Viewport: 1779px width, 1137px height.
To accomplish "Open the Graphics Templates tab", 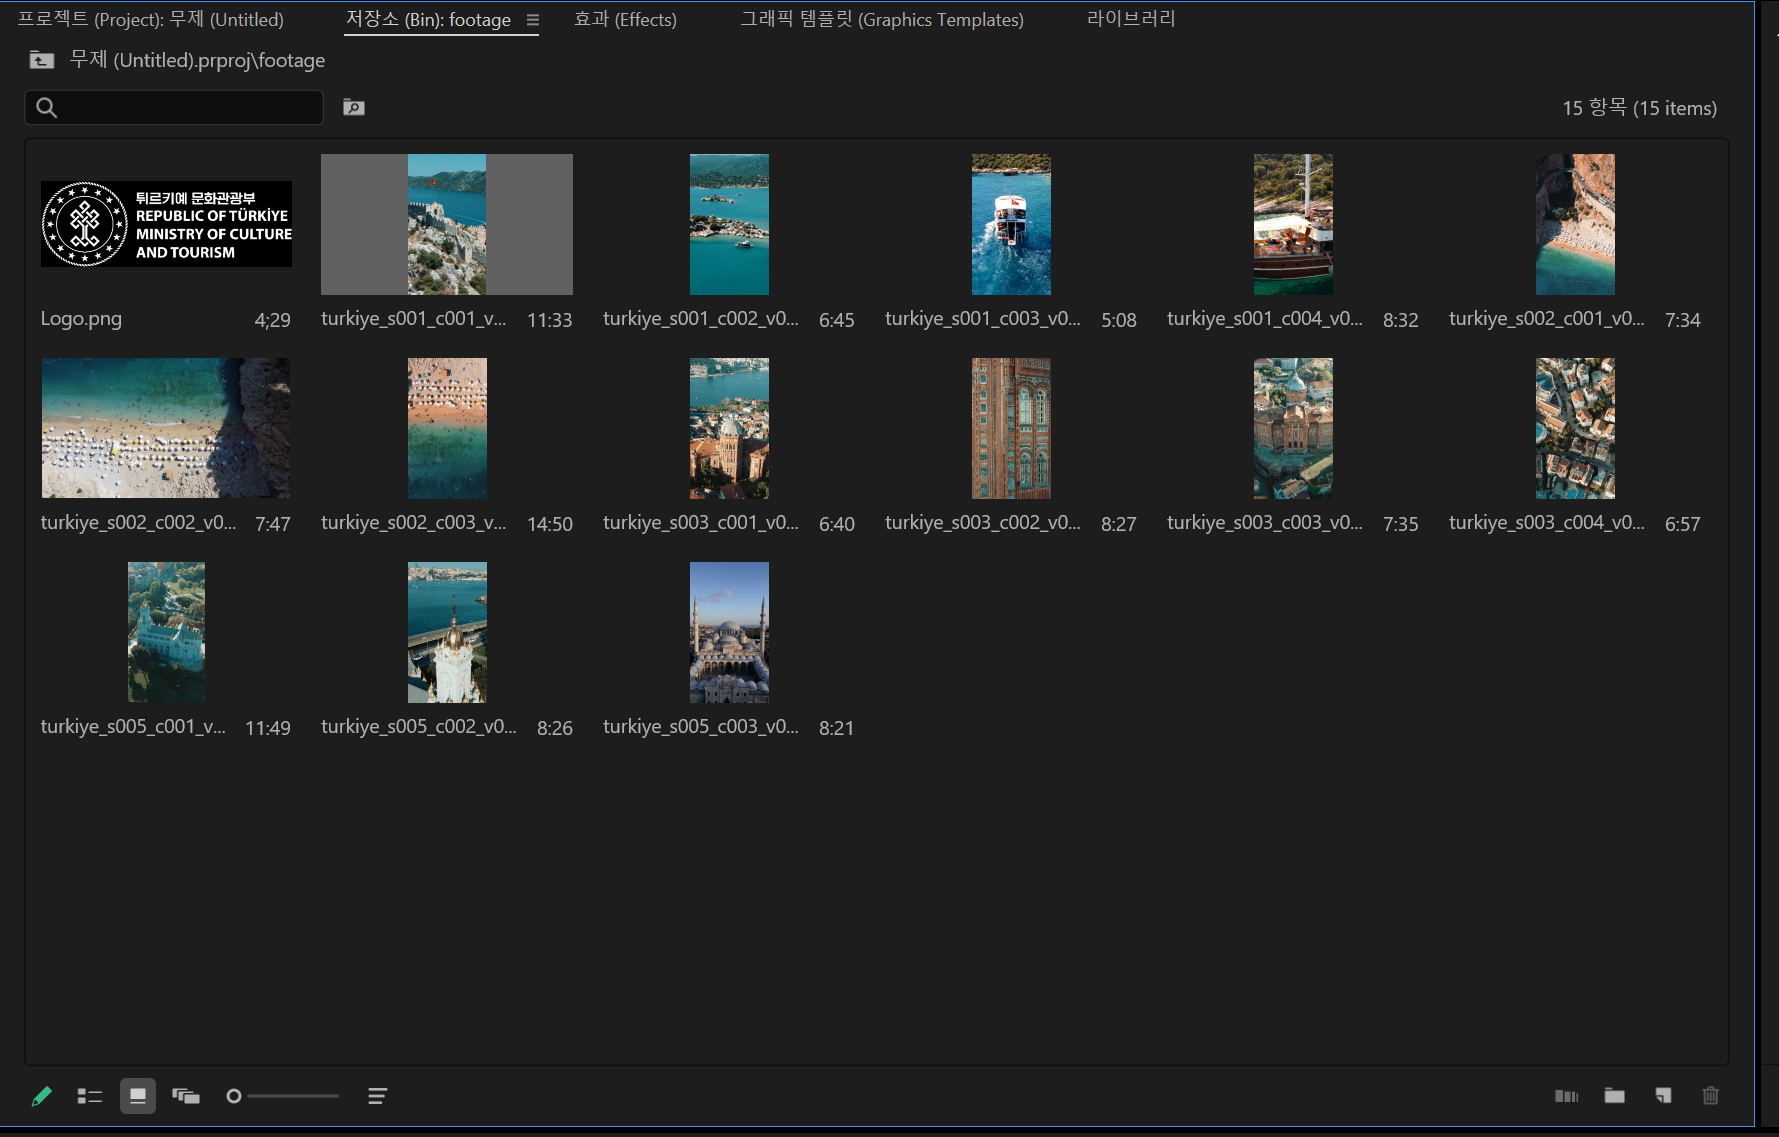I will [881, 20].
